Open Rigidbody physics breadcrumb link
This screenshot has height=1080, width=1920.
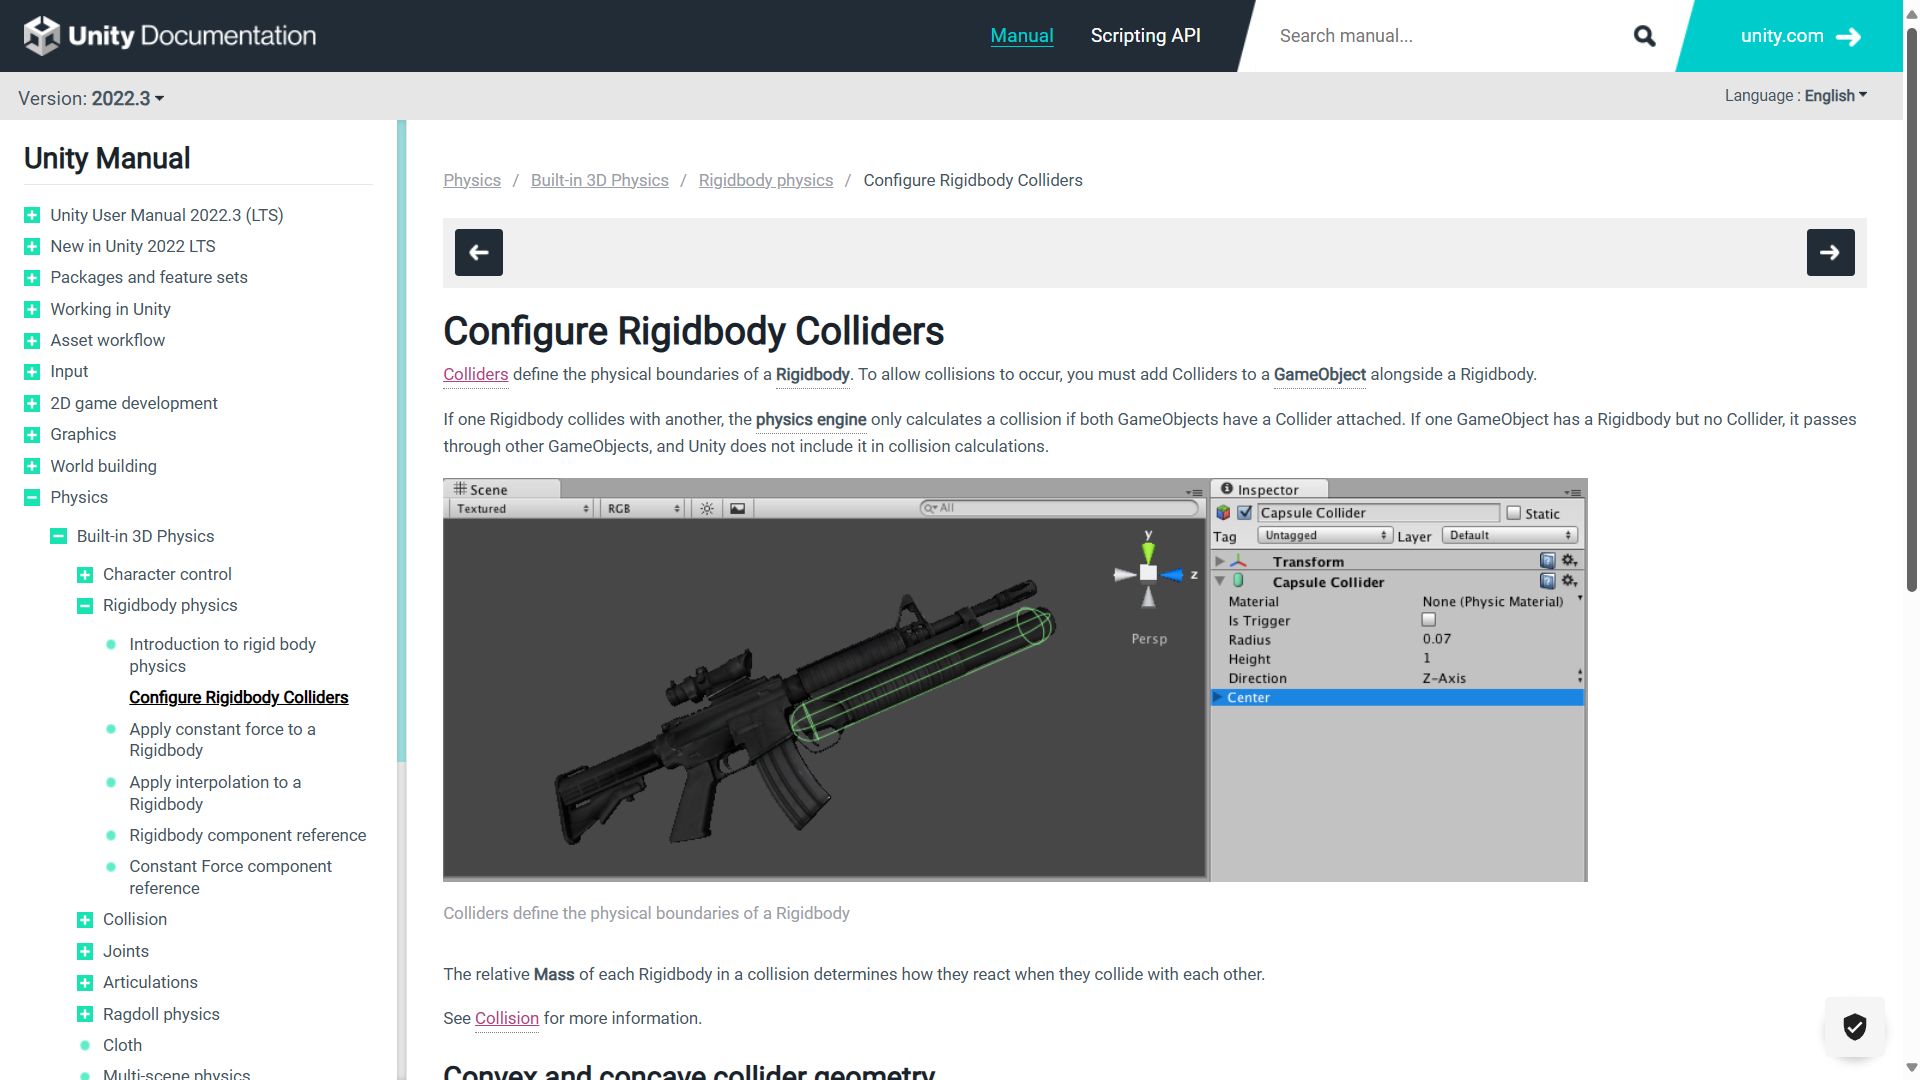coord(765,181)
